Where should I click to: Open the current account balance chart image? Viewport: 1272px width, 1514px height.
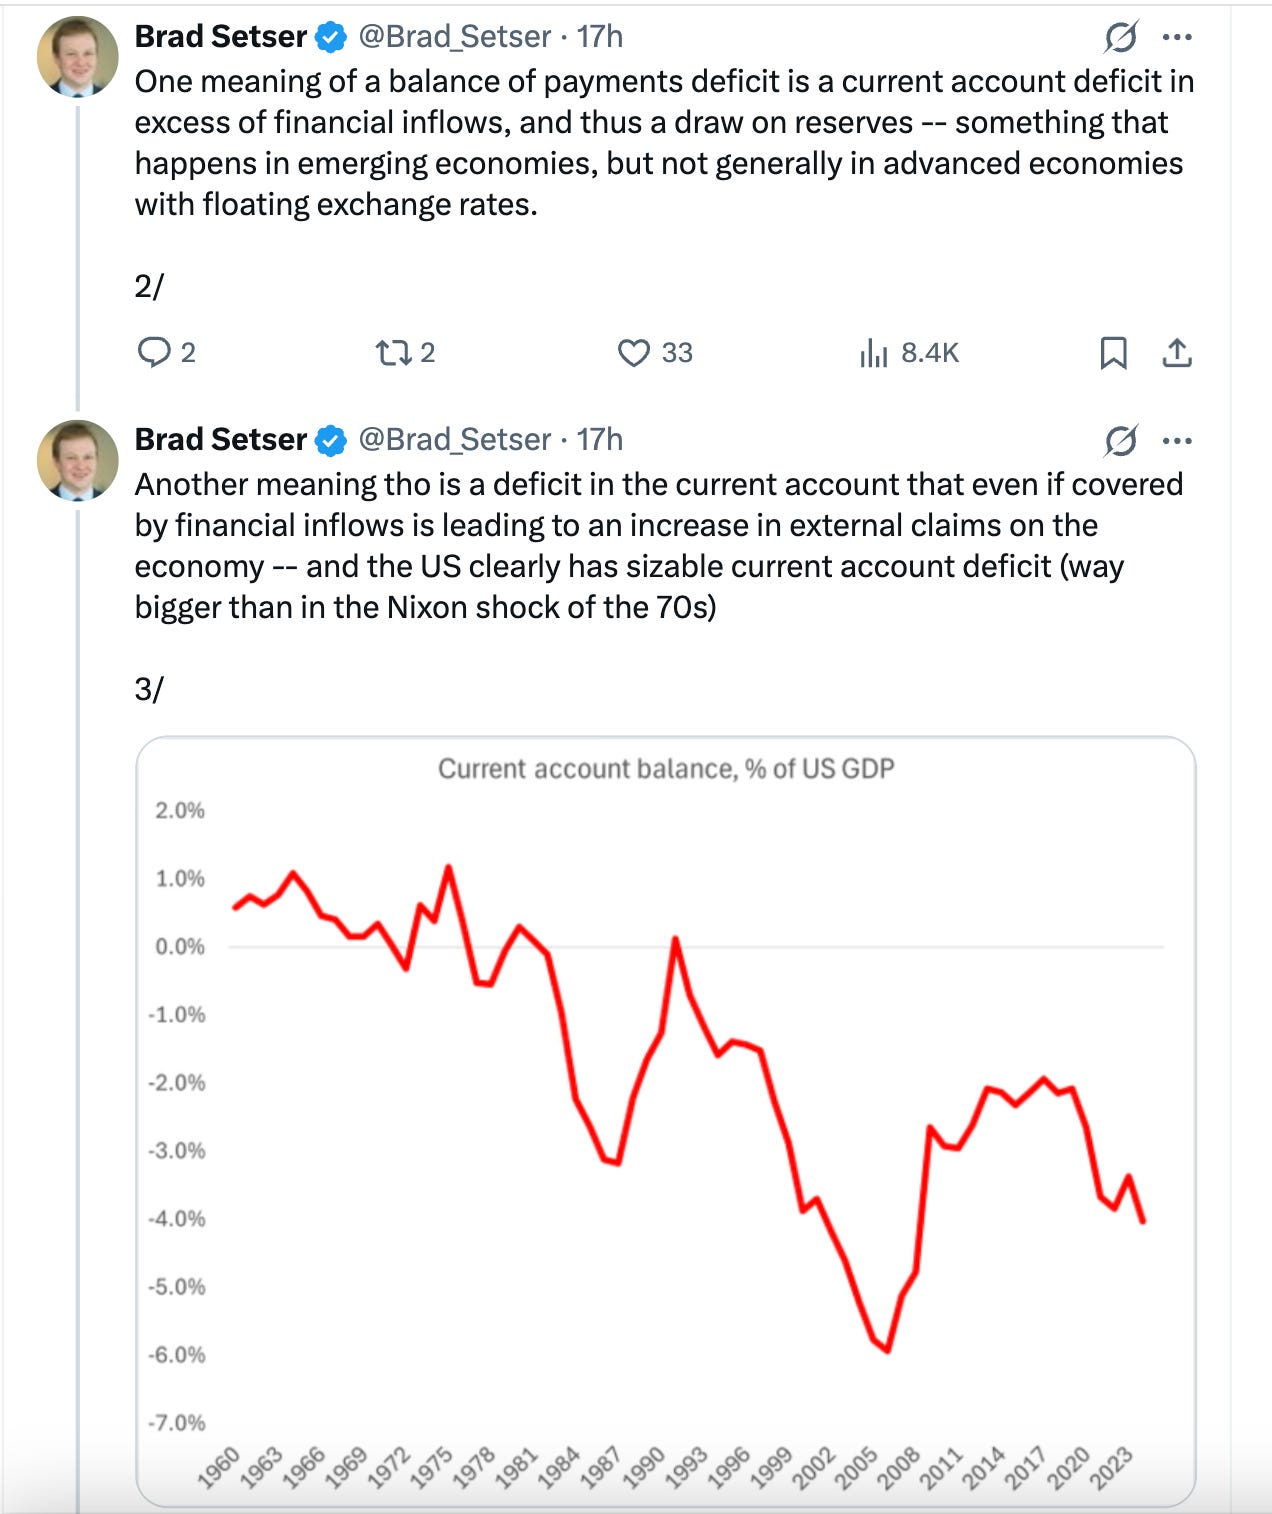[x=665, y=1120]
